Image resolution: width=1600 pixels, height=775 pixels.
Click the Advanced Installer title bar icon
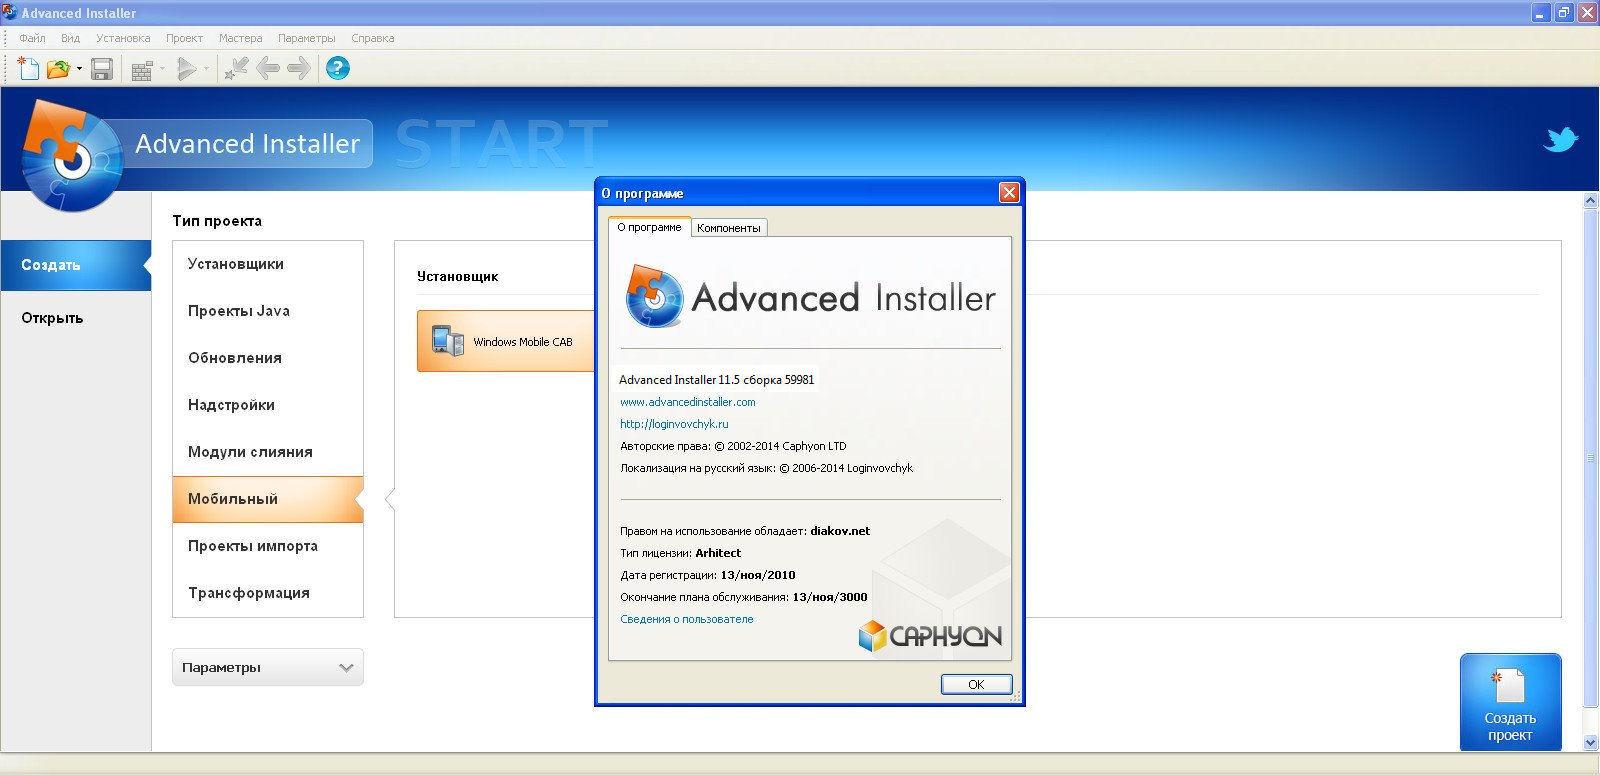click(x=10, y=13)
